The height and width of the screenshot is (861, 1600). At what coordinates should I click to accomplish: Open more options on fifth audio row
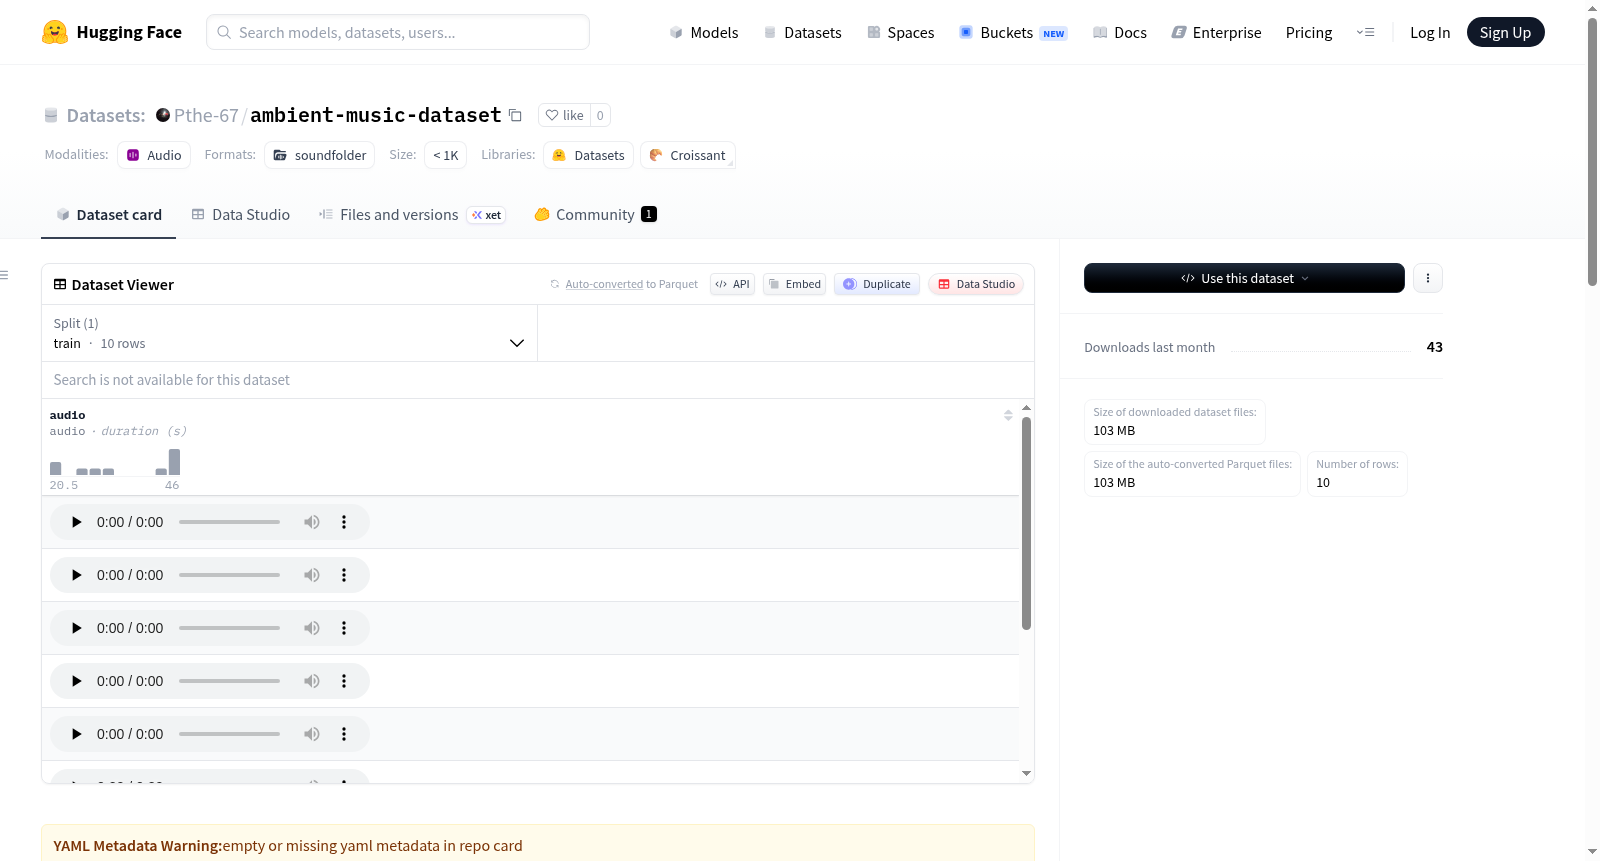[x=344, y=734]
